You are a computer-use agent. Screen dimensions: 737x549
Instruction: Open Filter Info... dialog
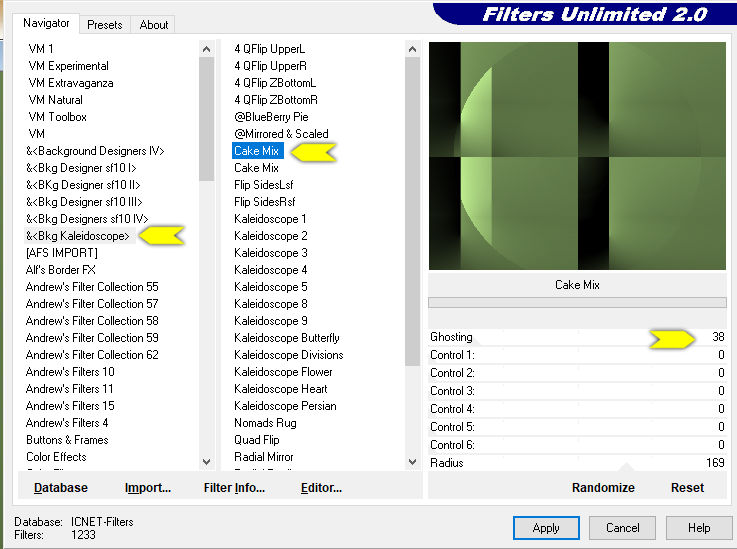[234, 488]
